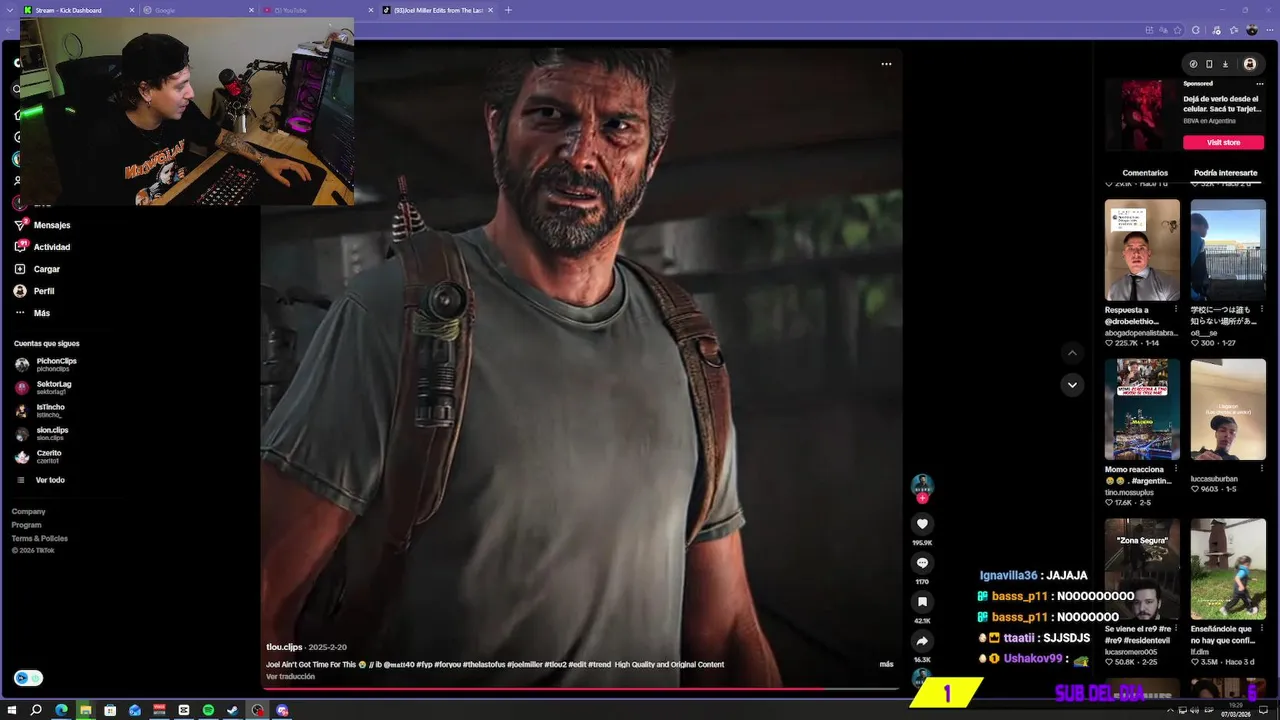Share the video with the arrow icon
Viewport: 1280px width, 720px height.
coord(922,641)
